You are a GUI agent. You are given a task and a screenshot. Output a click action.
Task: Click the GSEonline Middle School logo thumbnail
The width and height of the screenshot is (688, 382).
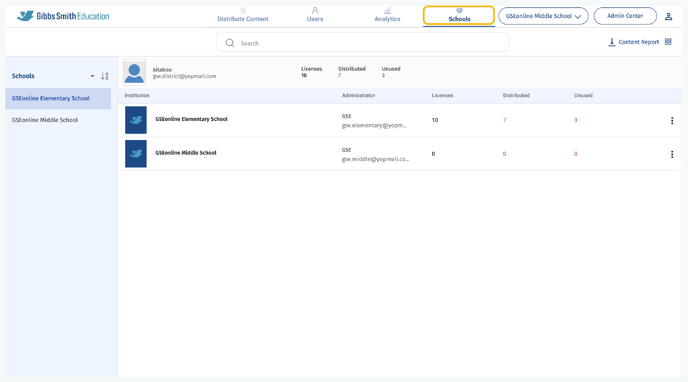(x=136, y=154)
